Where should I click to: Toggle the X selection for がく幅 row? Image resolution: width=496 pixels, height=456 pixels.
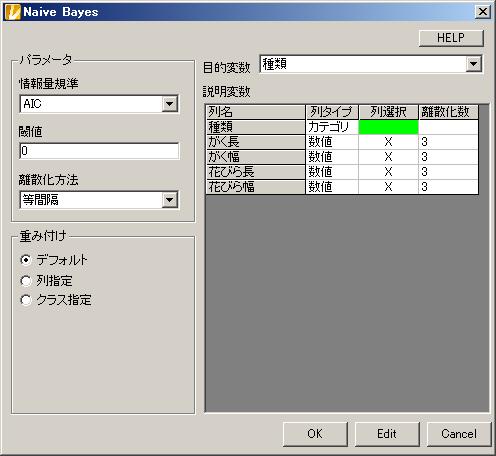coord(388,157)
